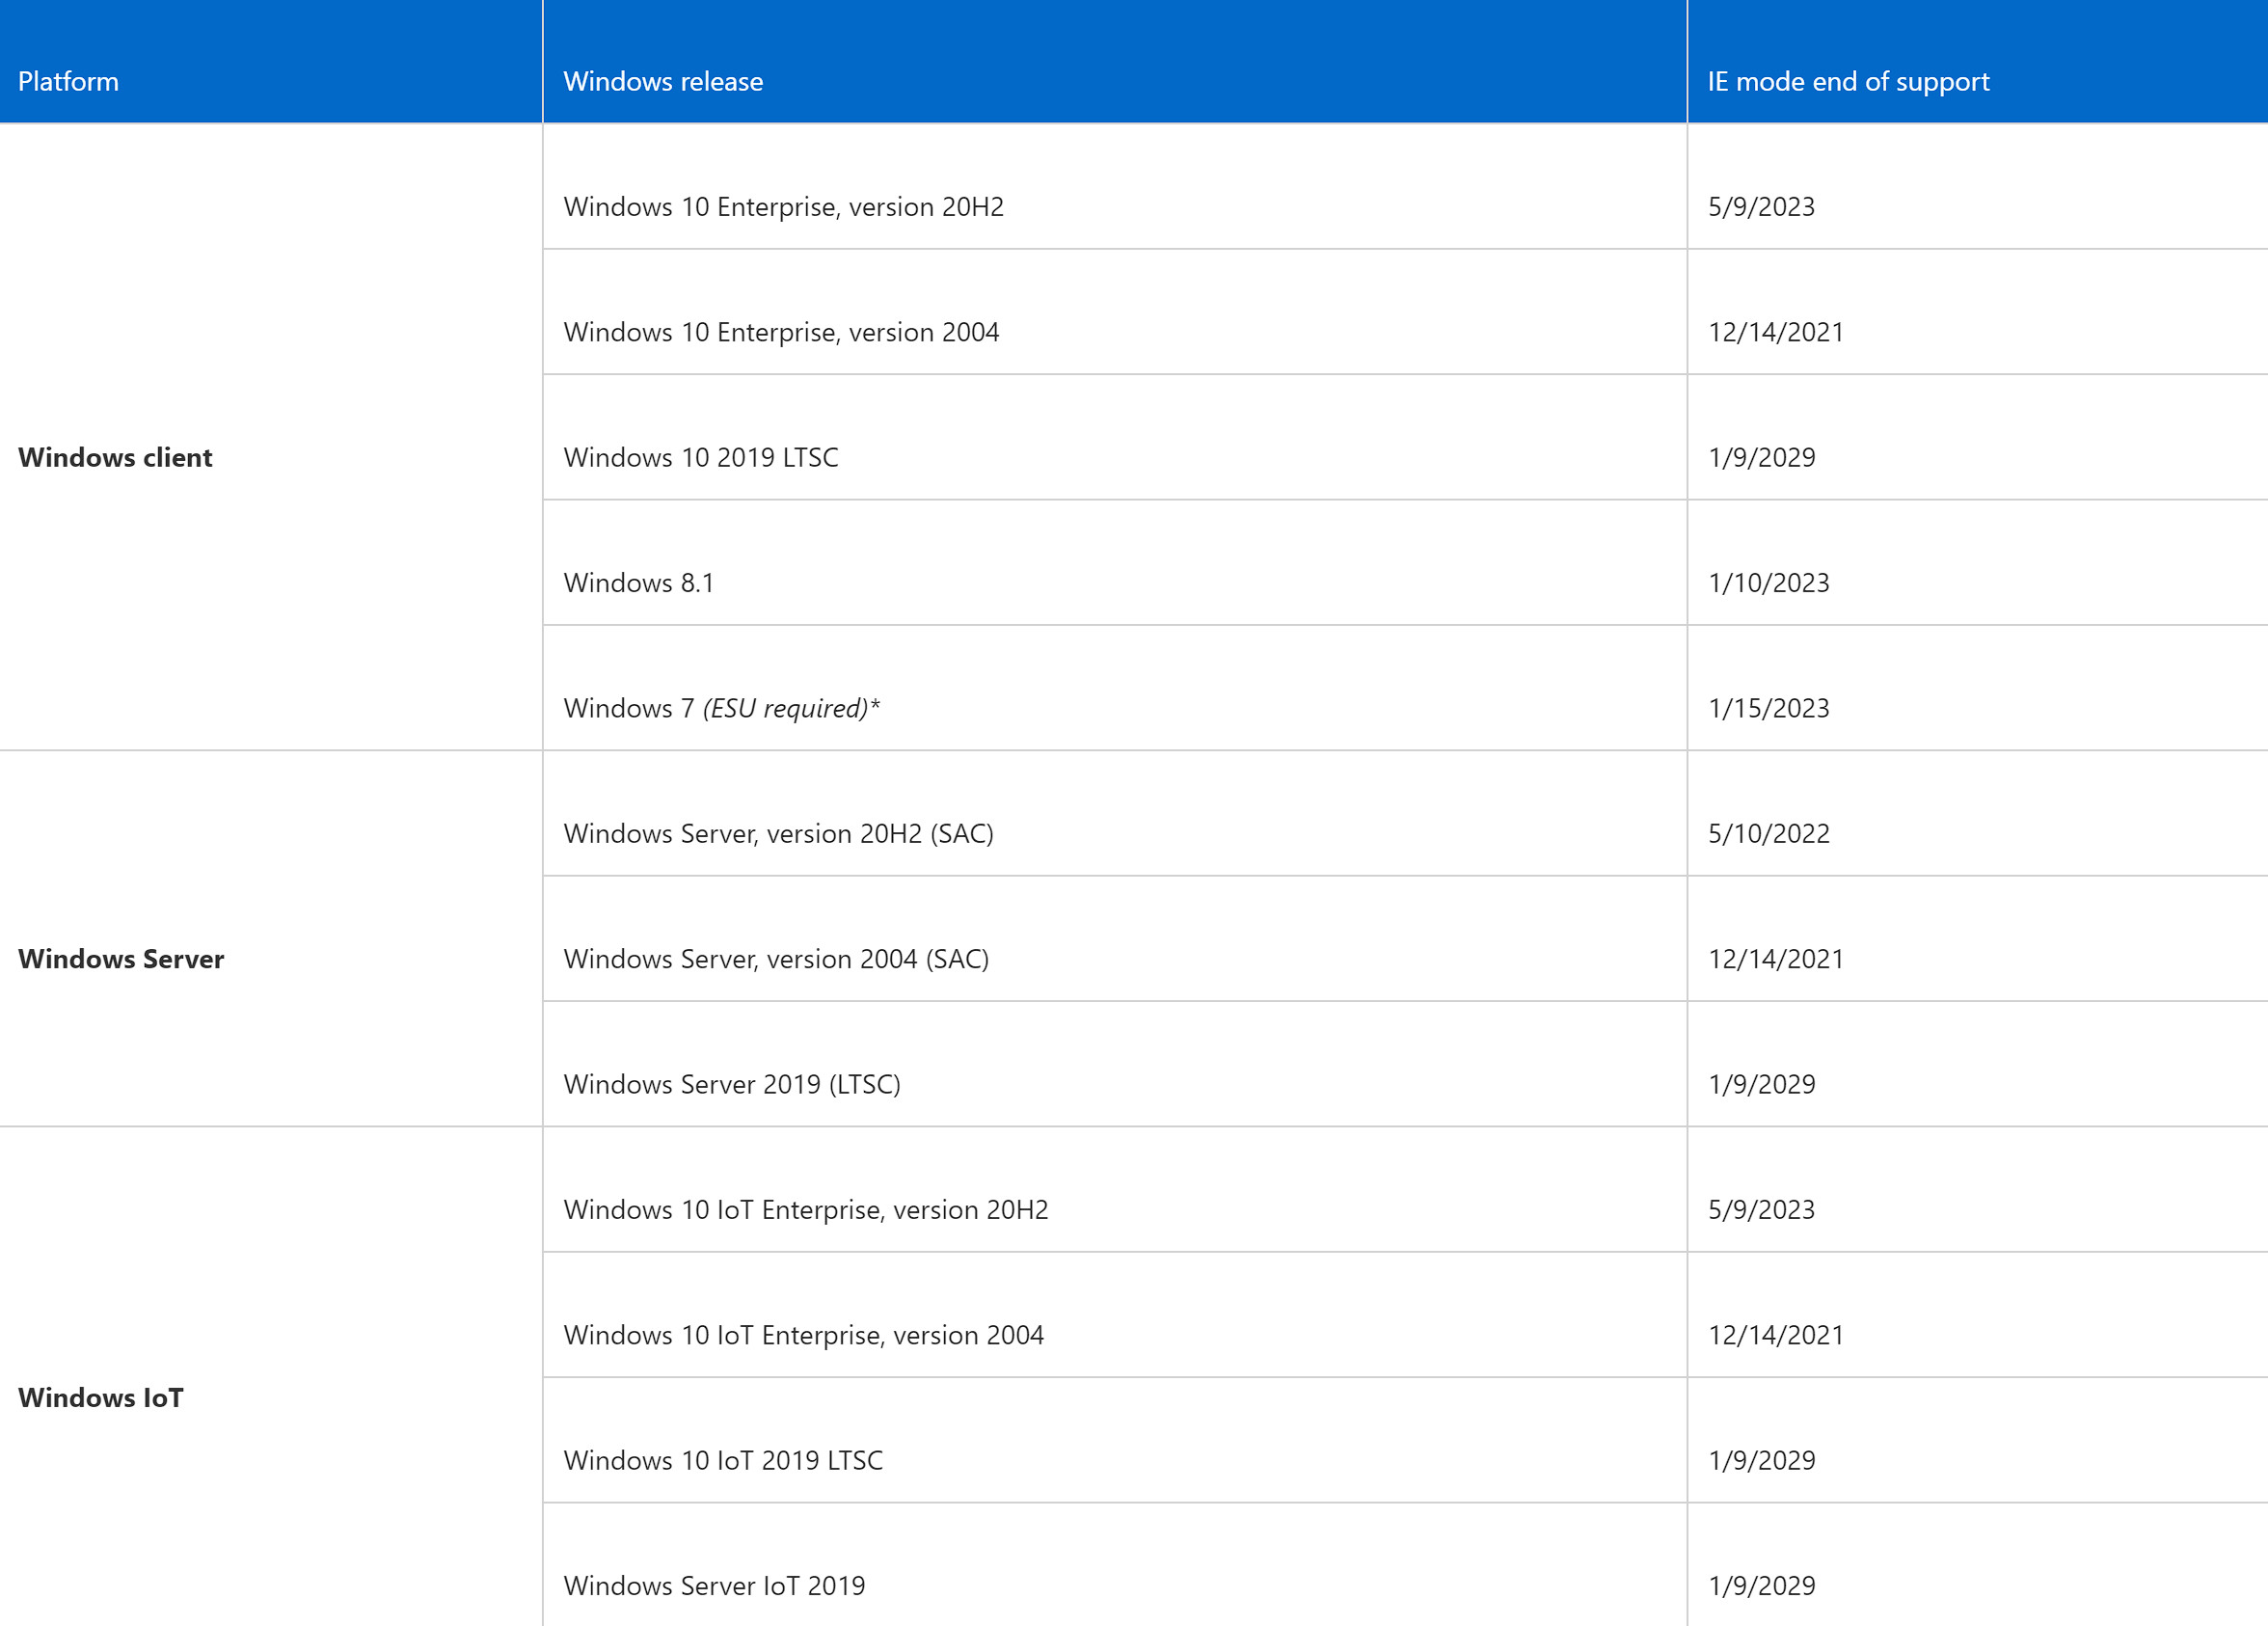Click the Windows 8.1 release entry
The height and width of the screenshot is (1626, 2268).
(640, 582)
